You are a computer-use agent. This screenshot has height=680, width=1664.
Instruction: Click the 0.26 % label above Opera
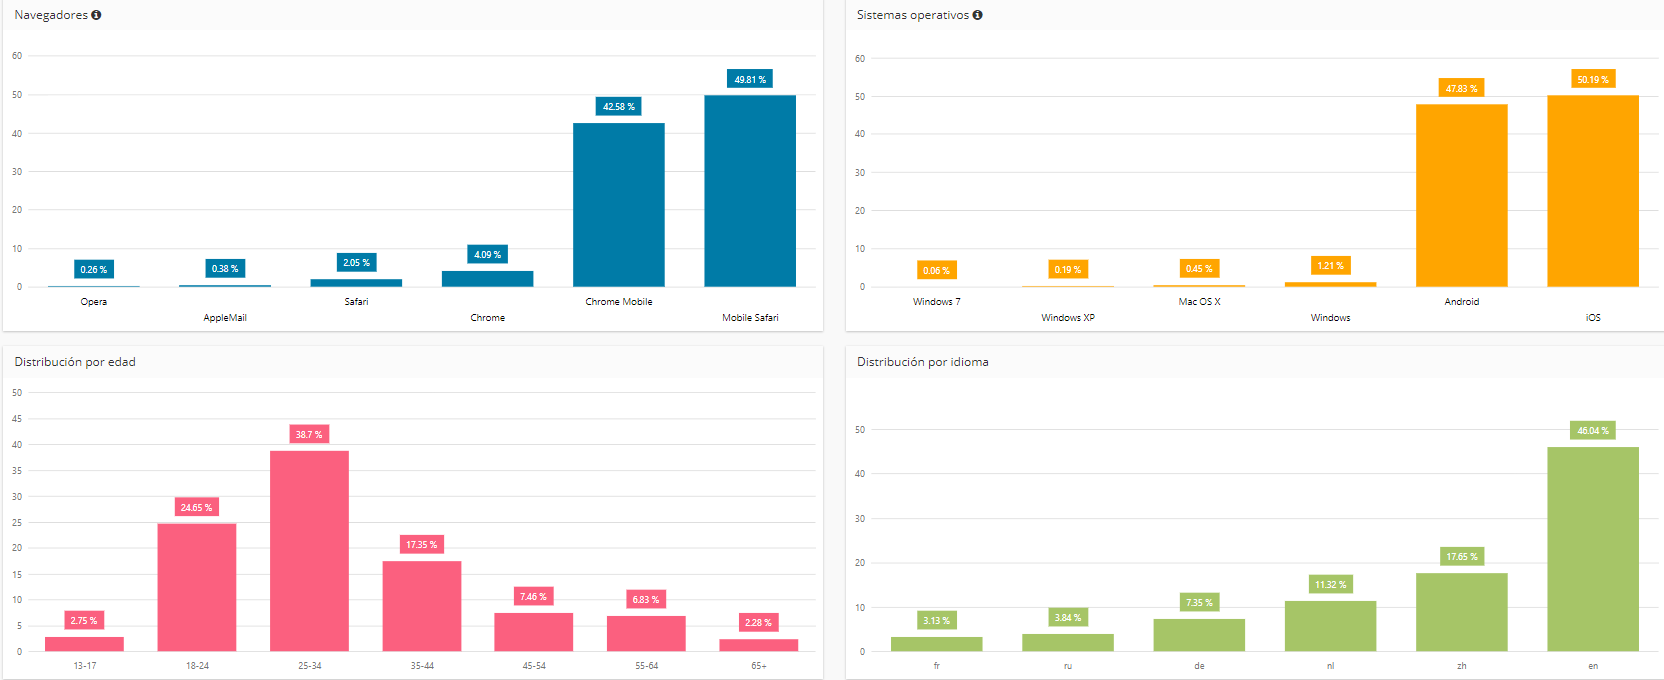pyautogui.click(x=94, y=269)
